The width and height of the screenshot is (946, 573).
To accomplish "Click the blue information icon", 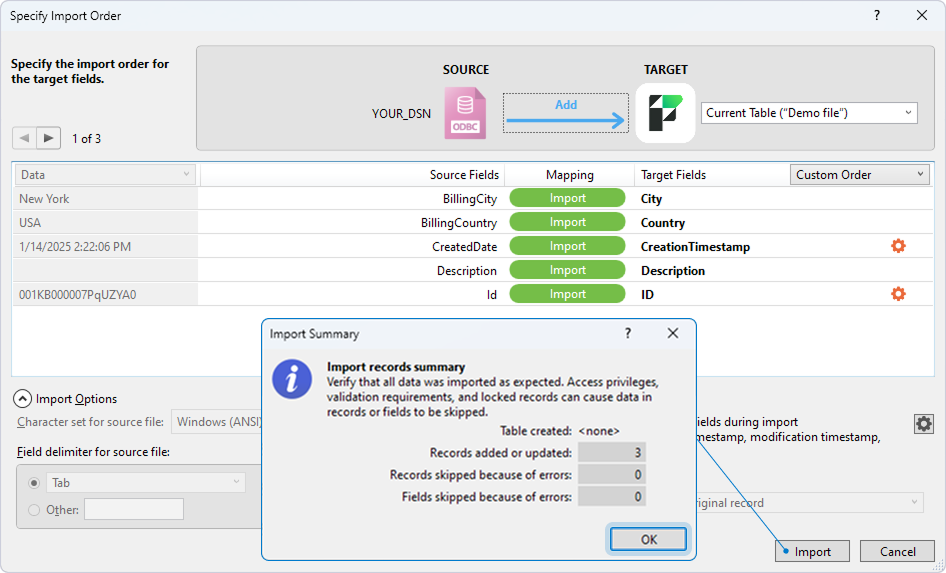I will tap(292, 379).
